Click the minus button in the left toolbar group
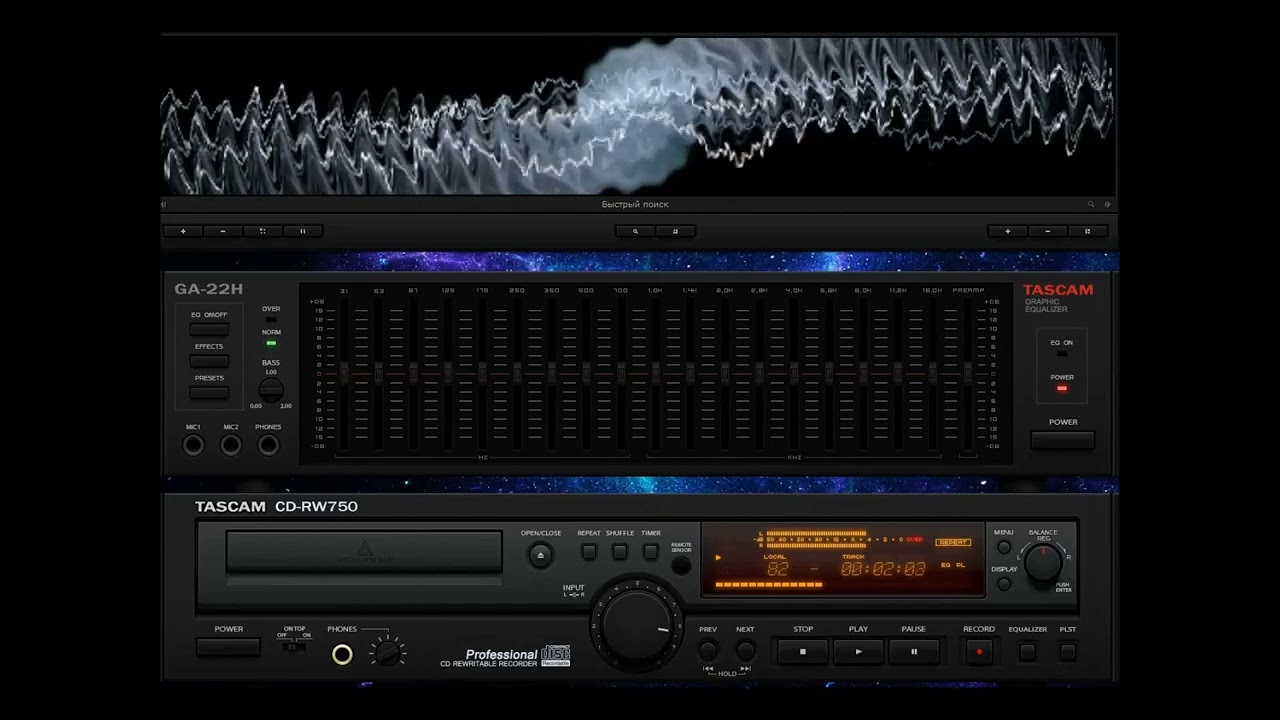 (223, 231)
